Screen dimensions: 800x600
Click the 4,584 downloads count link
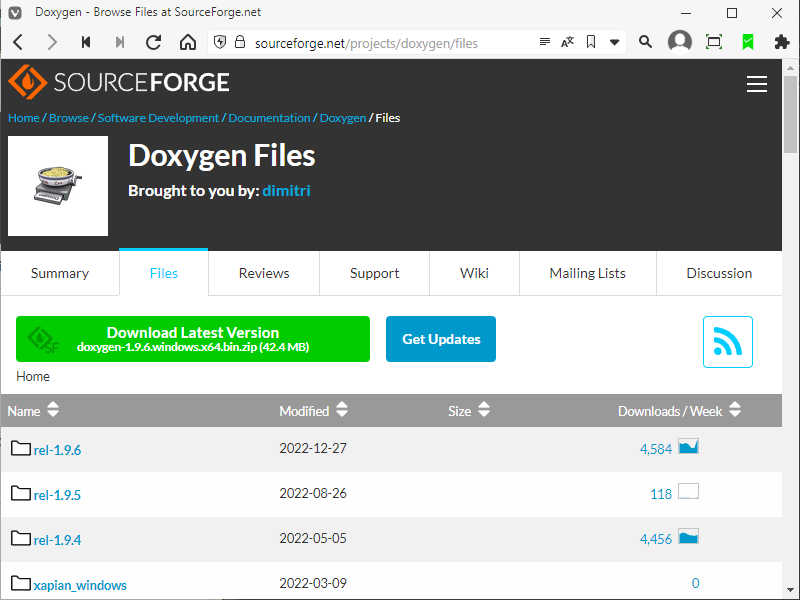coord(656,449)
